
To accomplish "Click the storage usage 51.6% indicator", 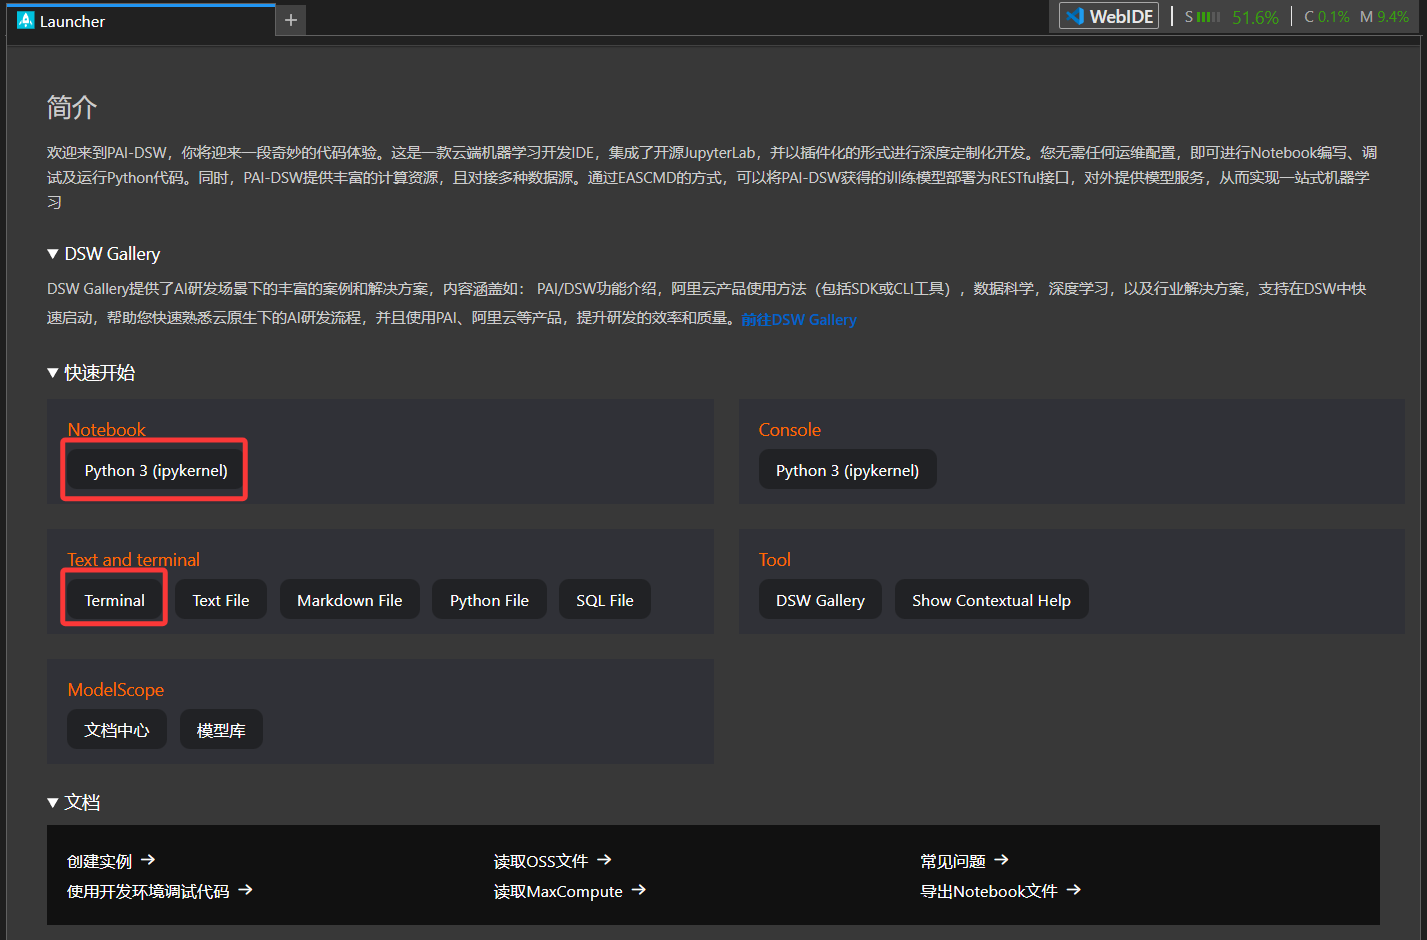I will coord(1231,17).
